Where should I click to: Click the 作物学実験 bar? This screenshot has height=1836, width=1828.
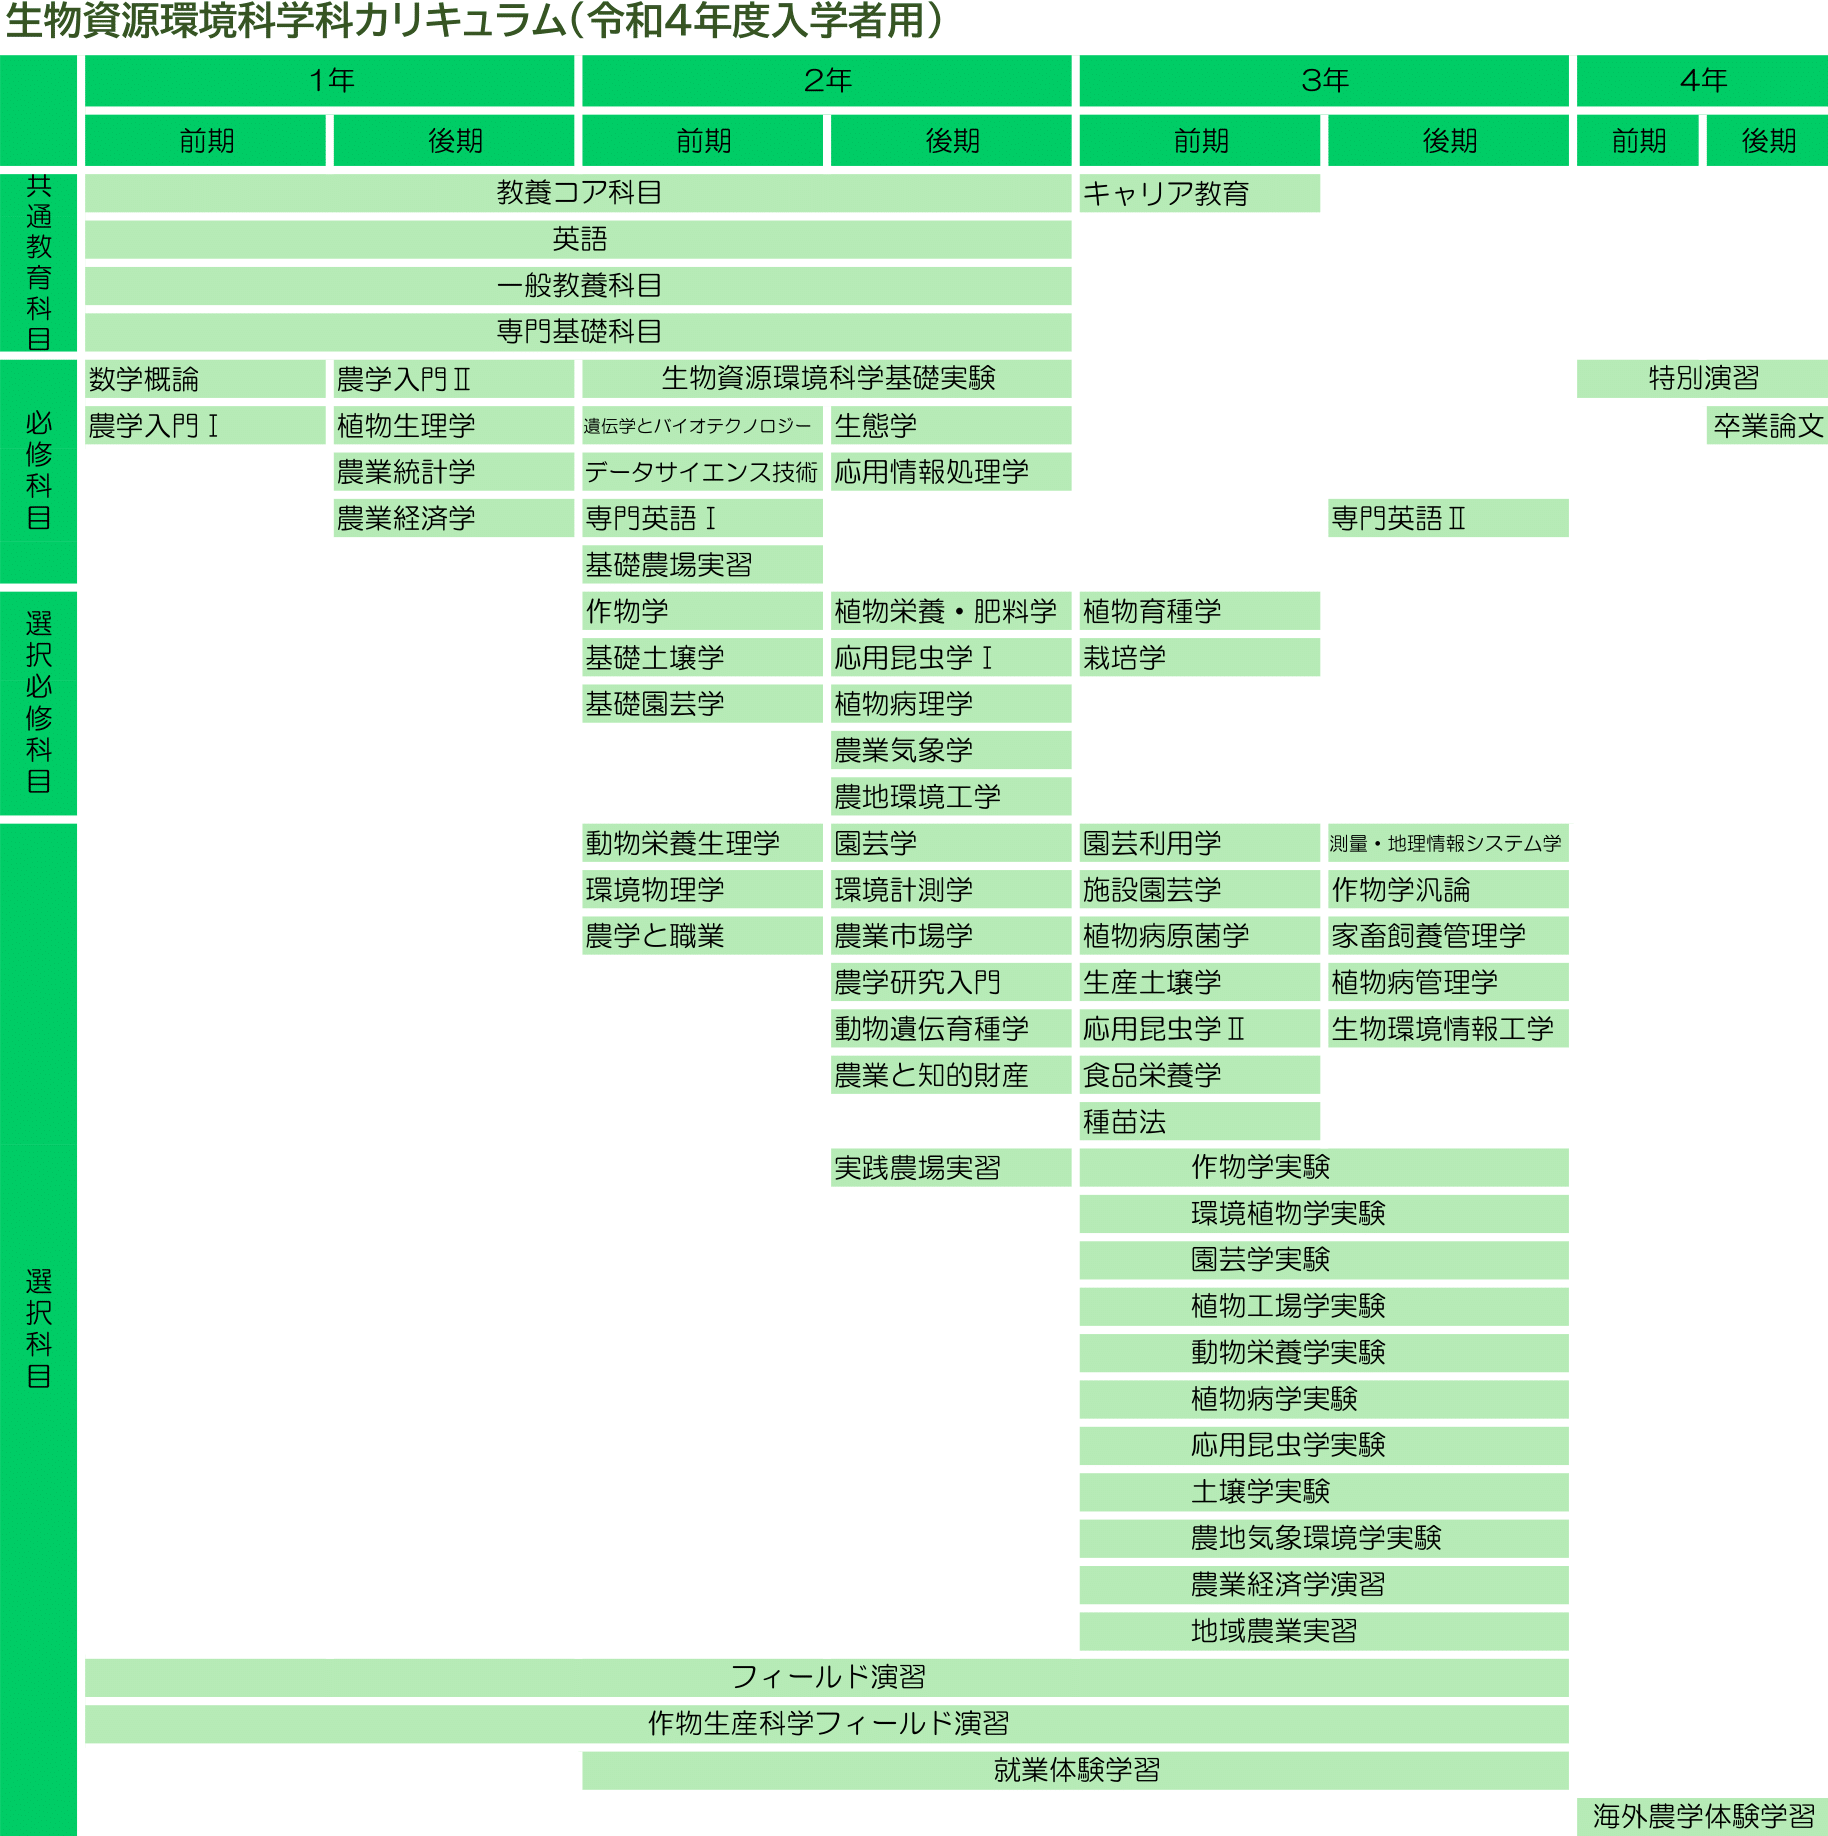(x=1324, y=1168)
